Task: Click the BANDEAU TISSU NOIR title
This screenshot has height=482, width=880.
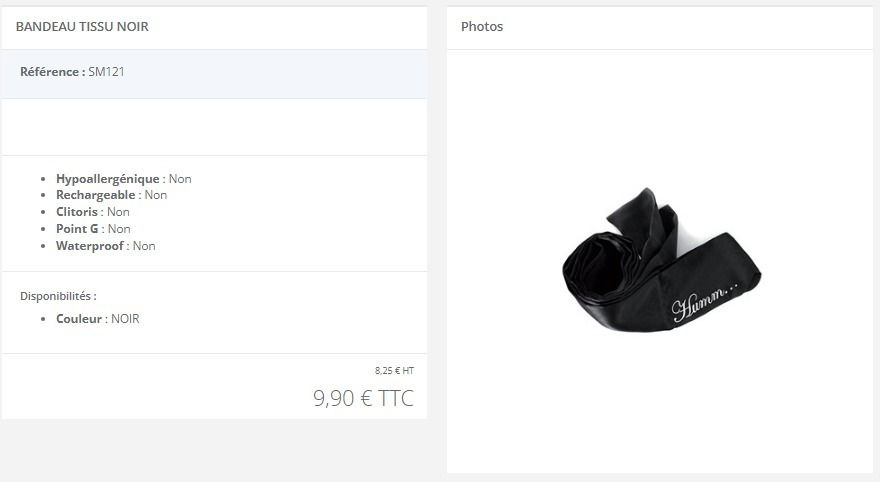Action: [x=82, y=26]
